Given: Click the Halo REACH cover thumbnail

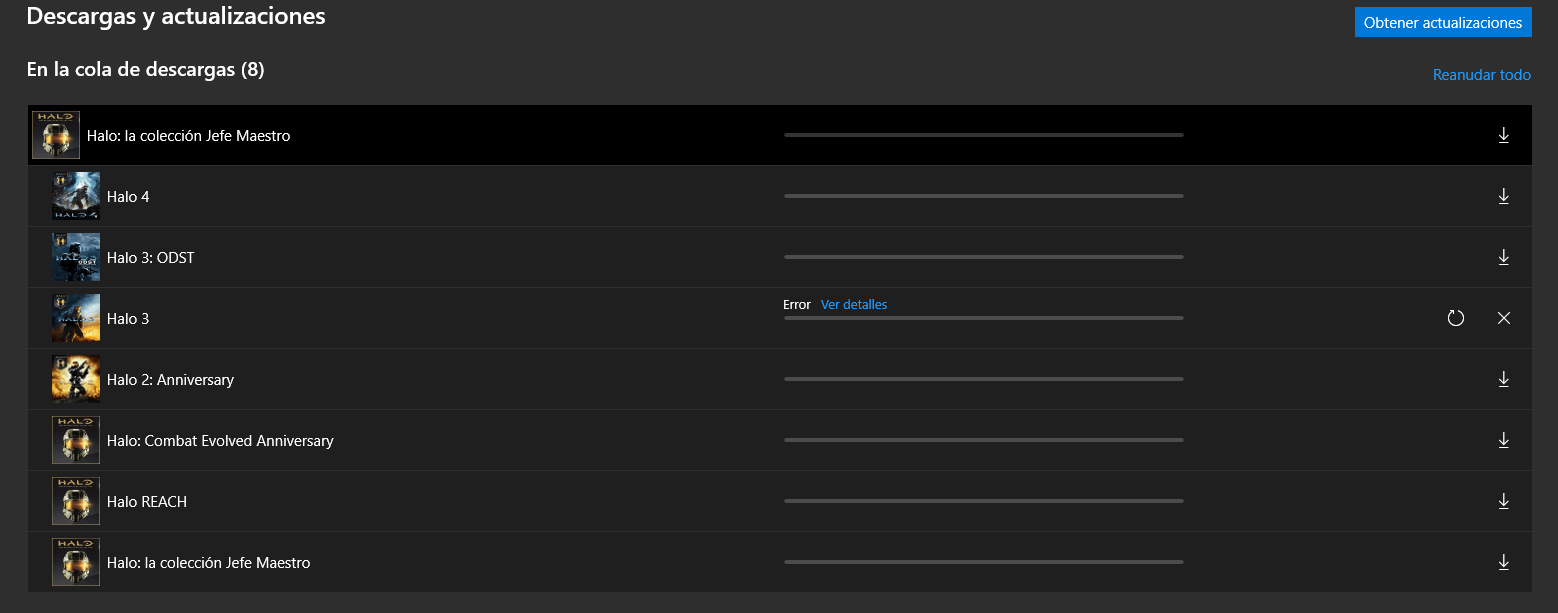Looking at the screenshot, I should click(x=76, y=501).
